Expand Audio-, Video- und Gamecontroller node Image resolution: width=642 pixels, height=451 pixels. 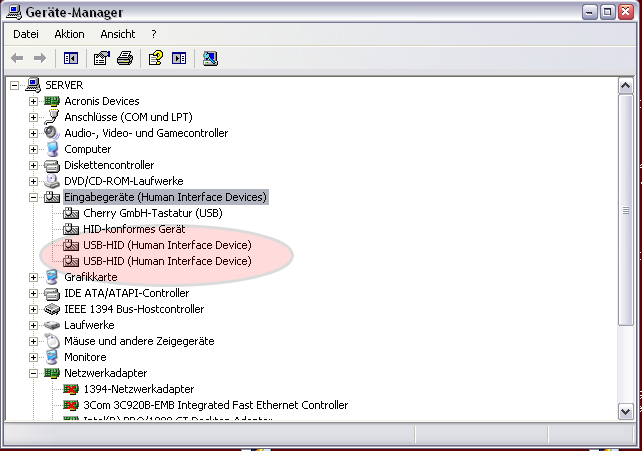tap(34, 133)
